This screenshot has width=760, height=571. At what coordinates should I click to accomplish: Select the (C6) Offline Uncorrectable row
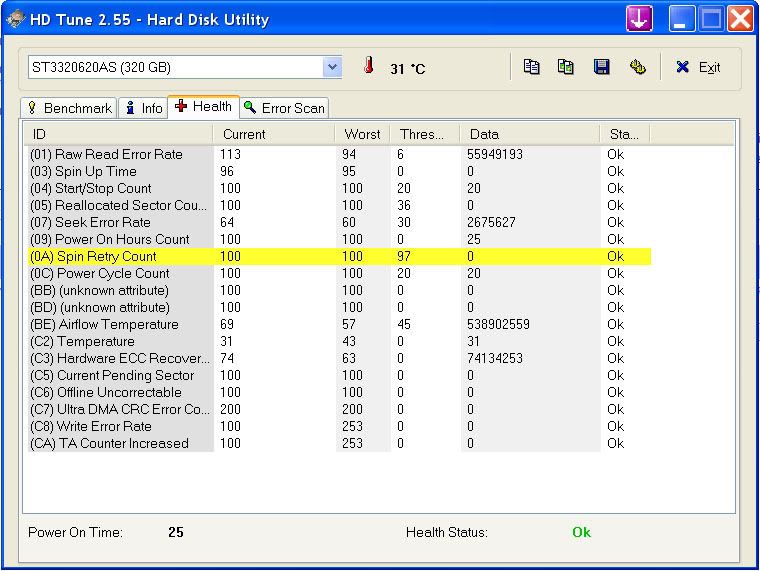(x=339, y=392)
